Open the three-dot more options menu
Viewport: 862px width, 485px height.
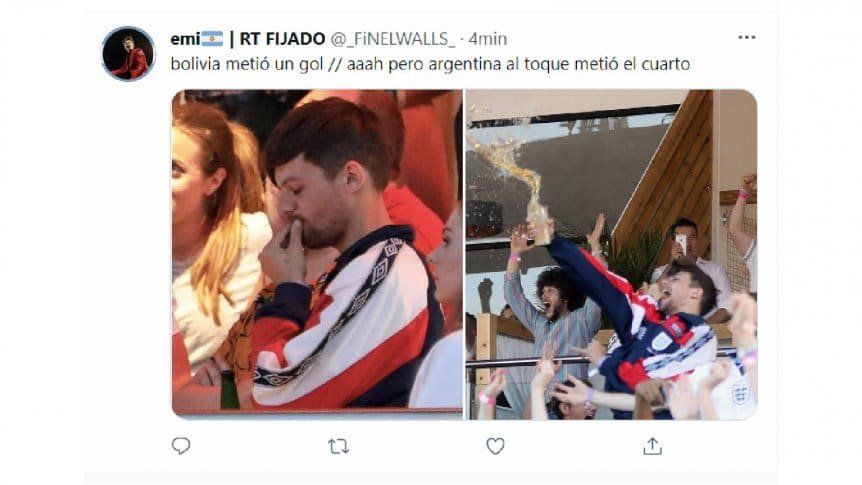(747, 37)
